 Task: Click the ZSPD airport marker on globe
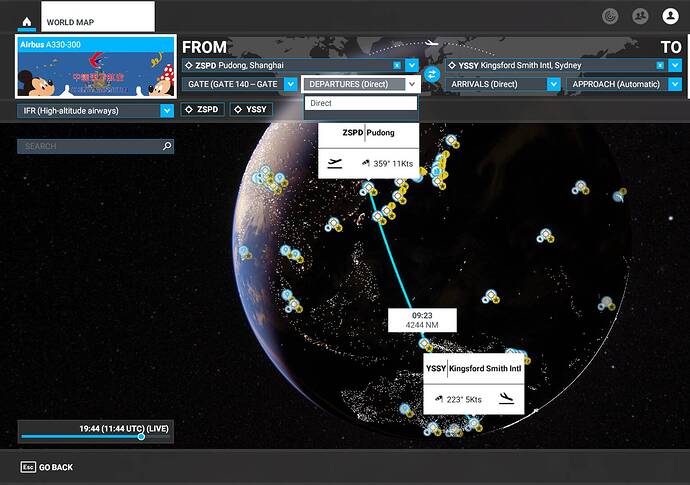[x=367, y=189]
